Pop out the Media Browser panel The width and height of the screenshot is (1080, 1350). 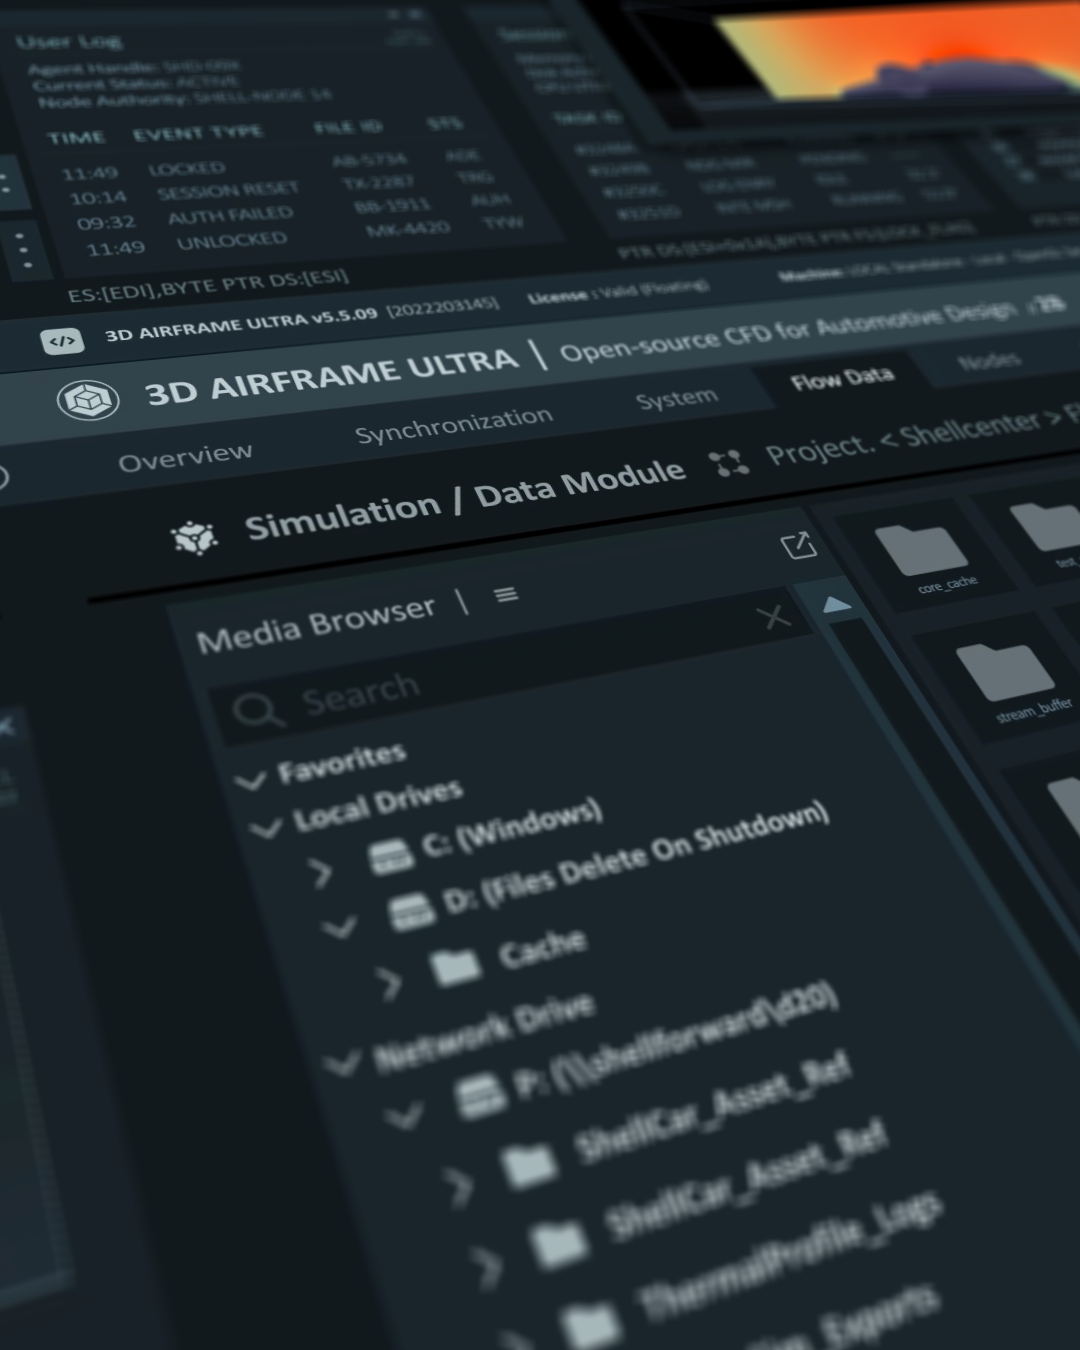(798, 546)
